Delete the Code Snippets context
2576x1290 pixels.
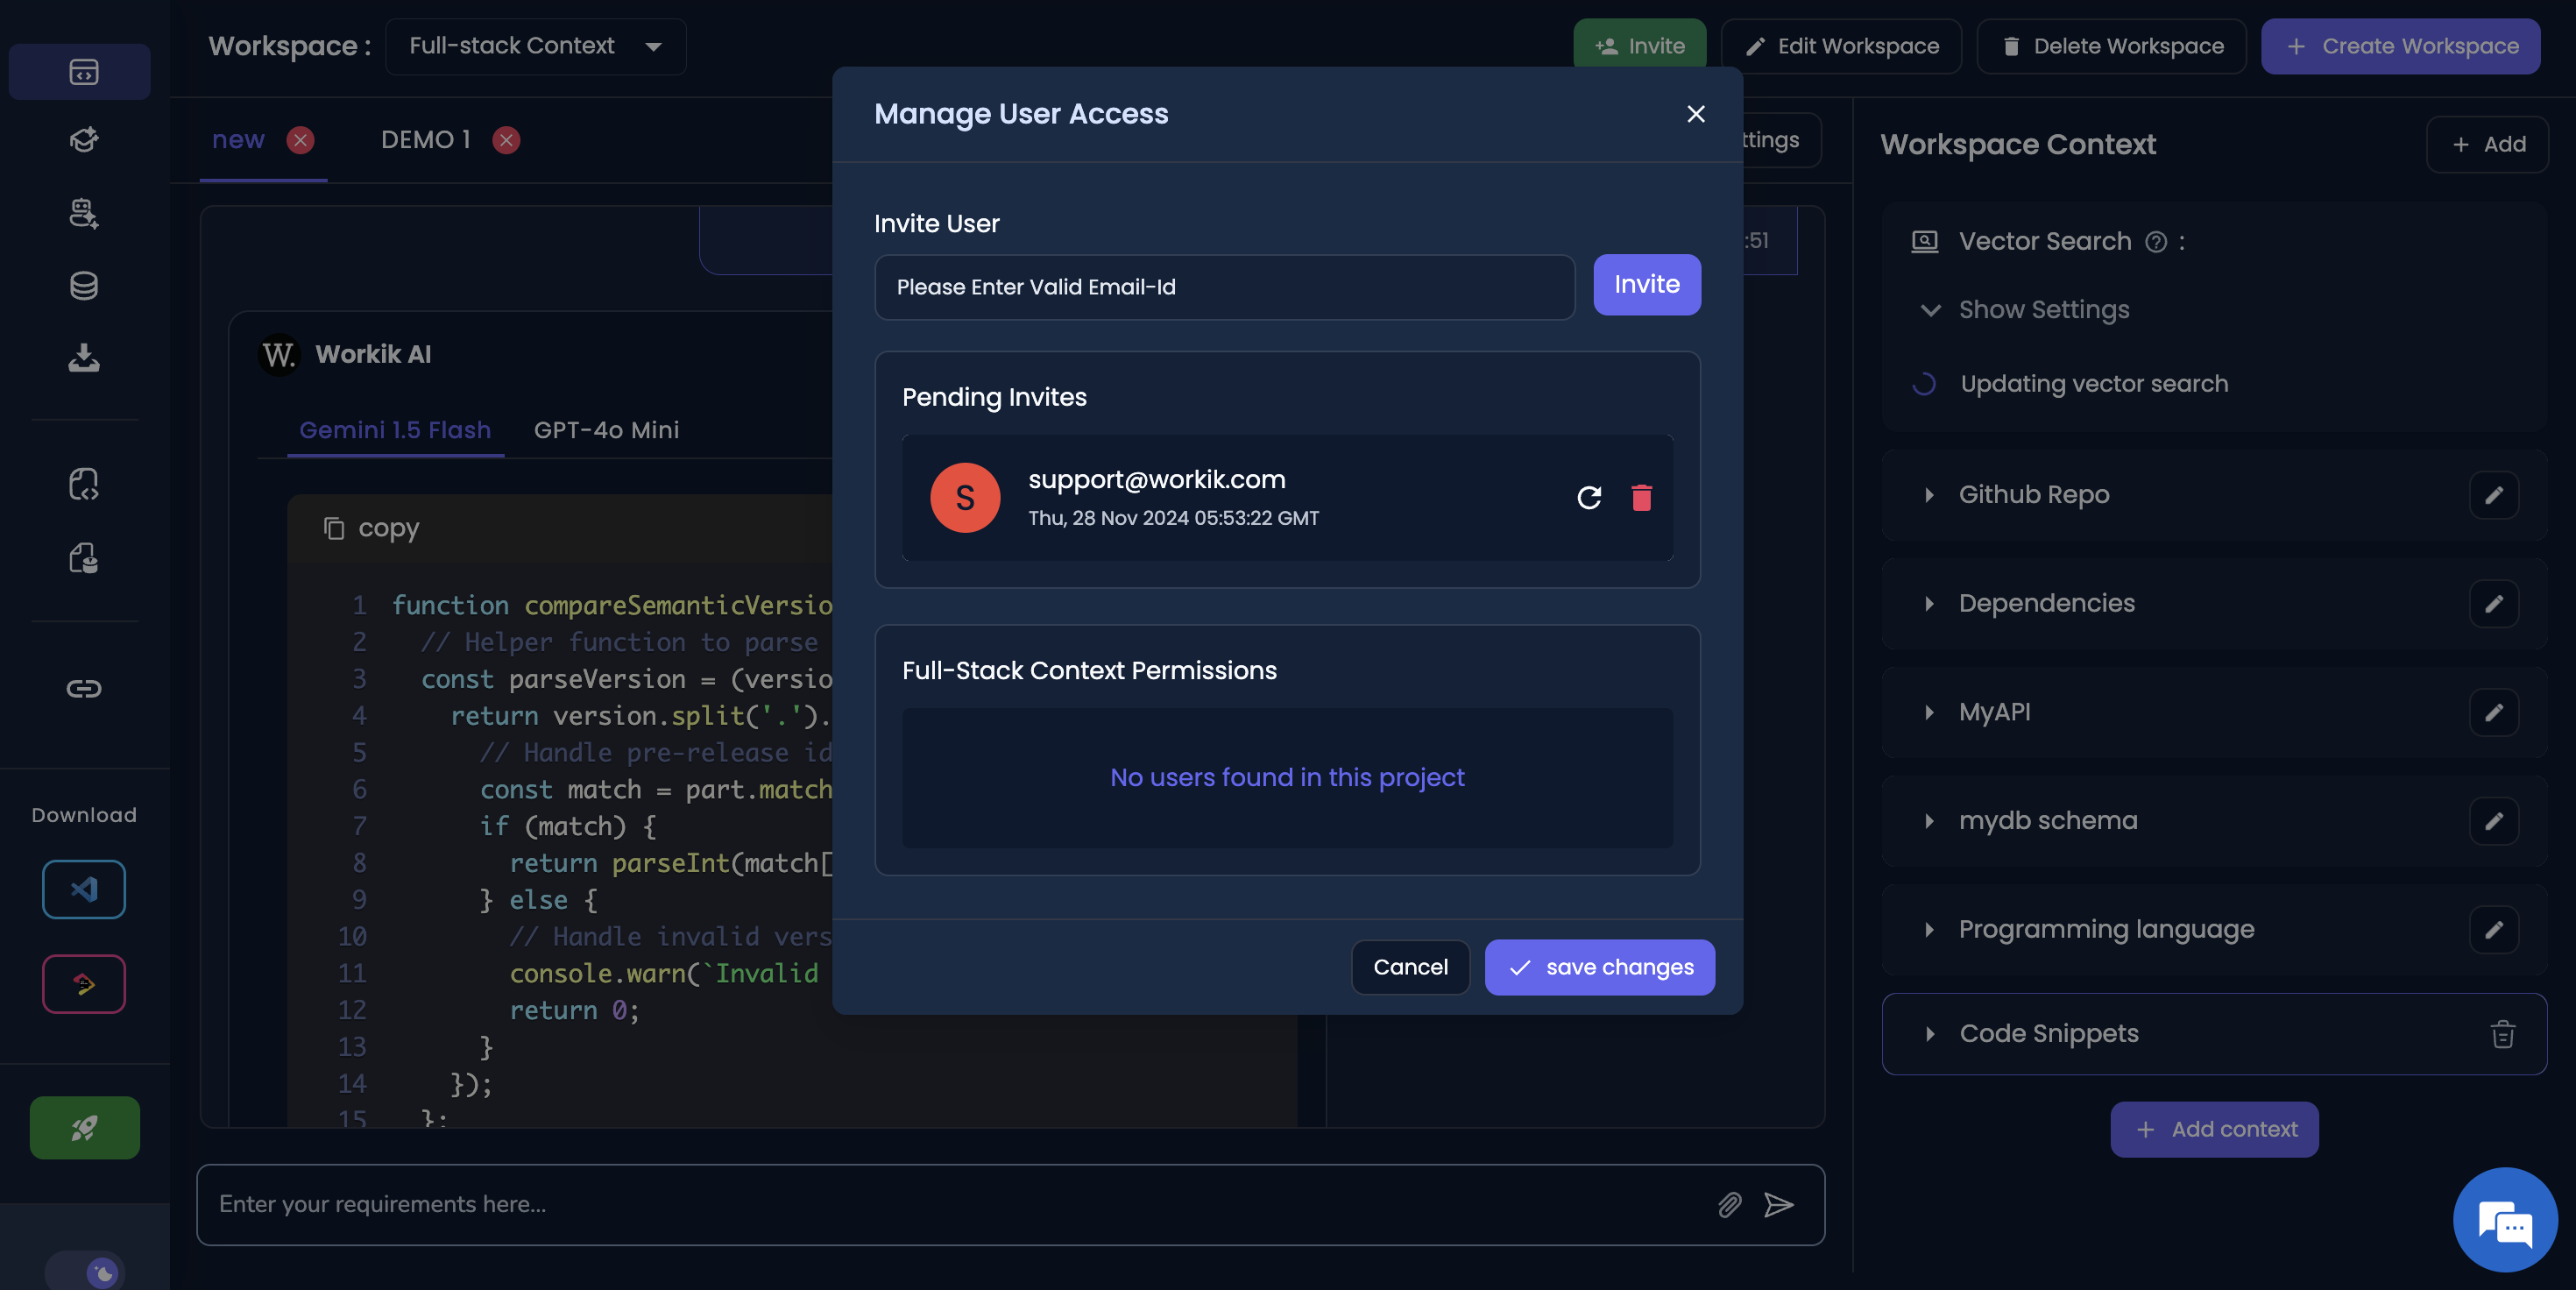pyautogui.click(x=2502, y=1033)
